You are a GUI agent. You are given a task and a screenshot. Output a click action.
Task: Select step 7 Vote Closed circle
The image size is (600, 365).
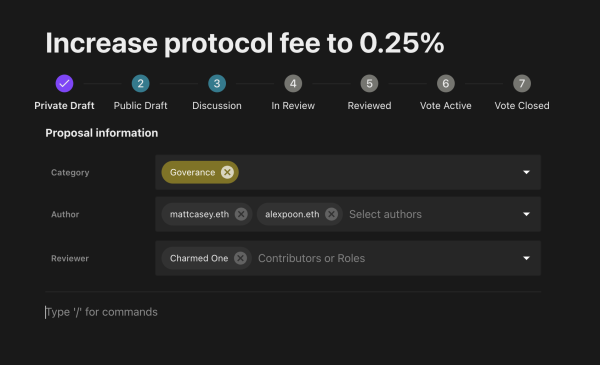[522, 83]
